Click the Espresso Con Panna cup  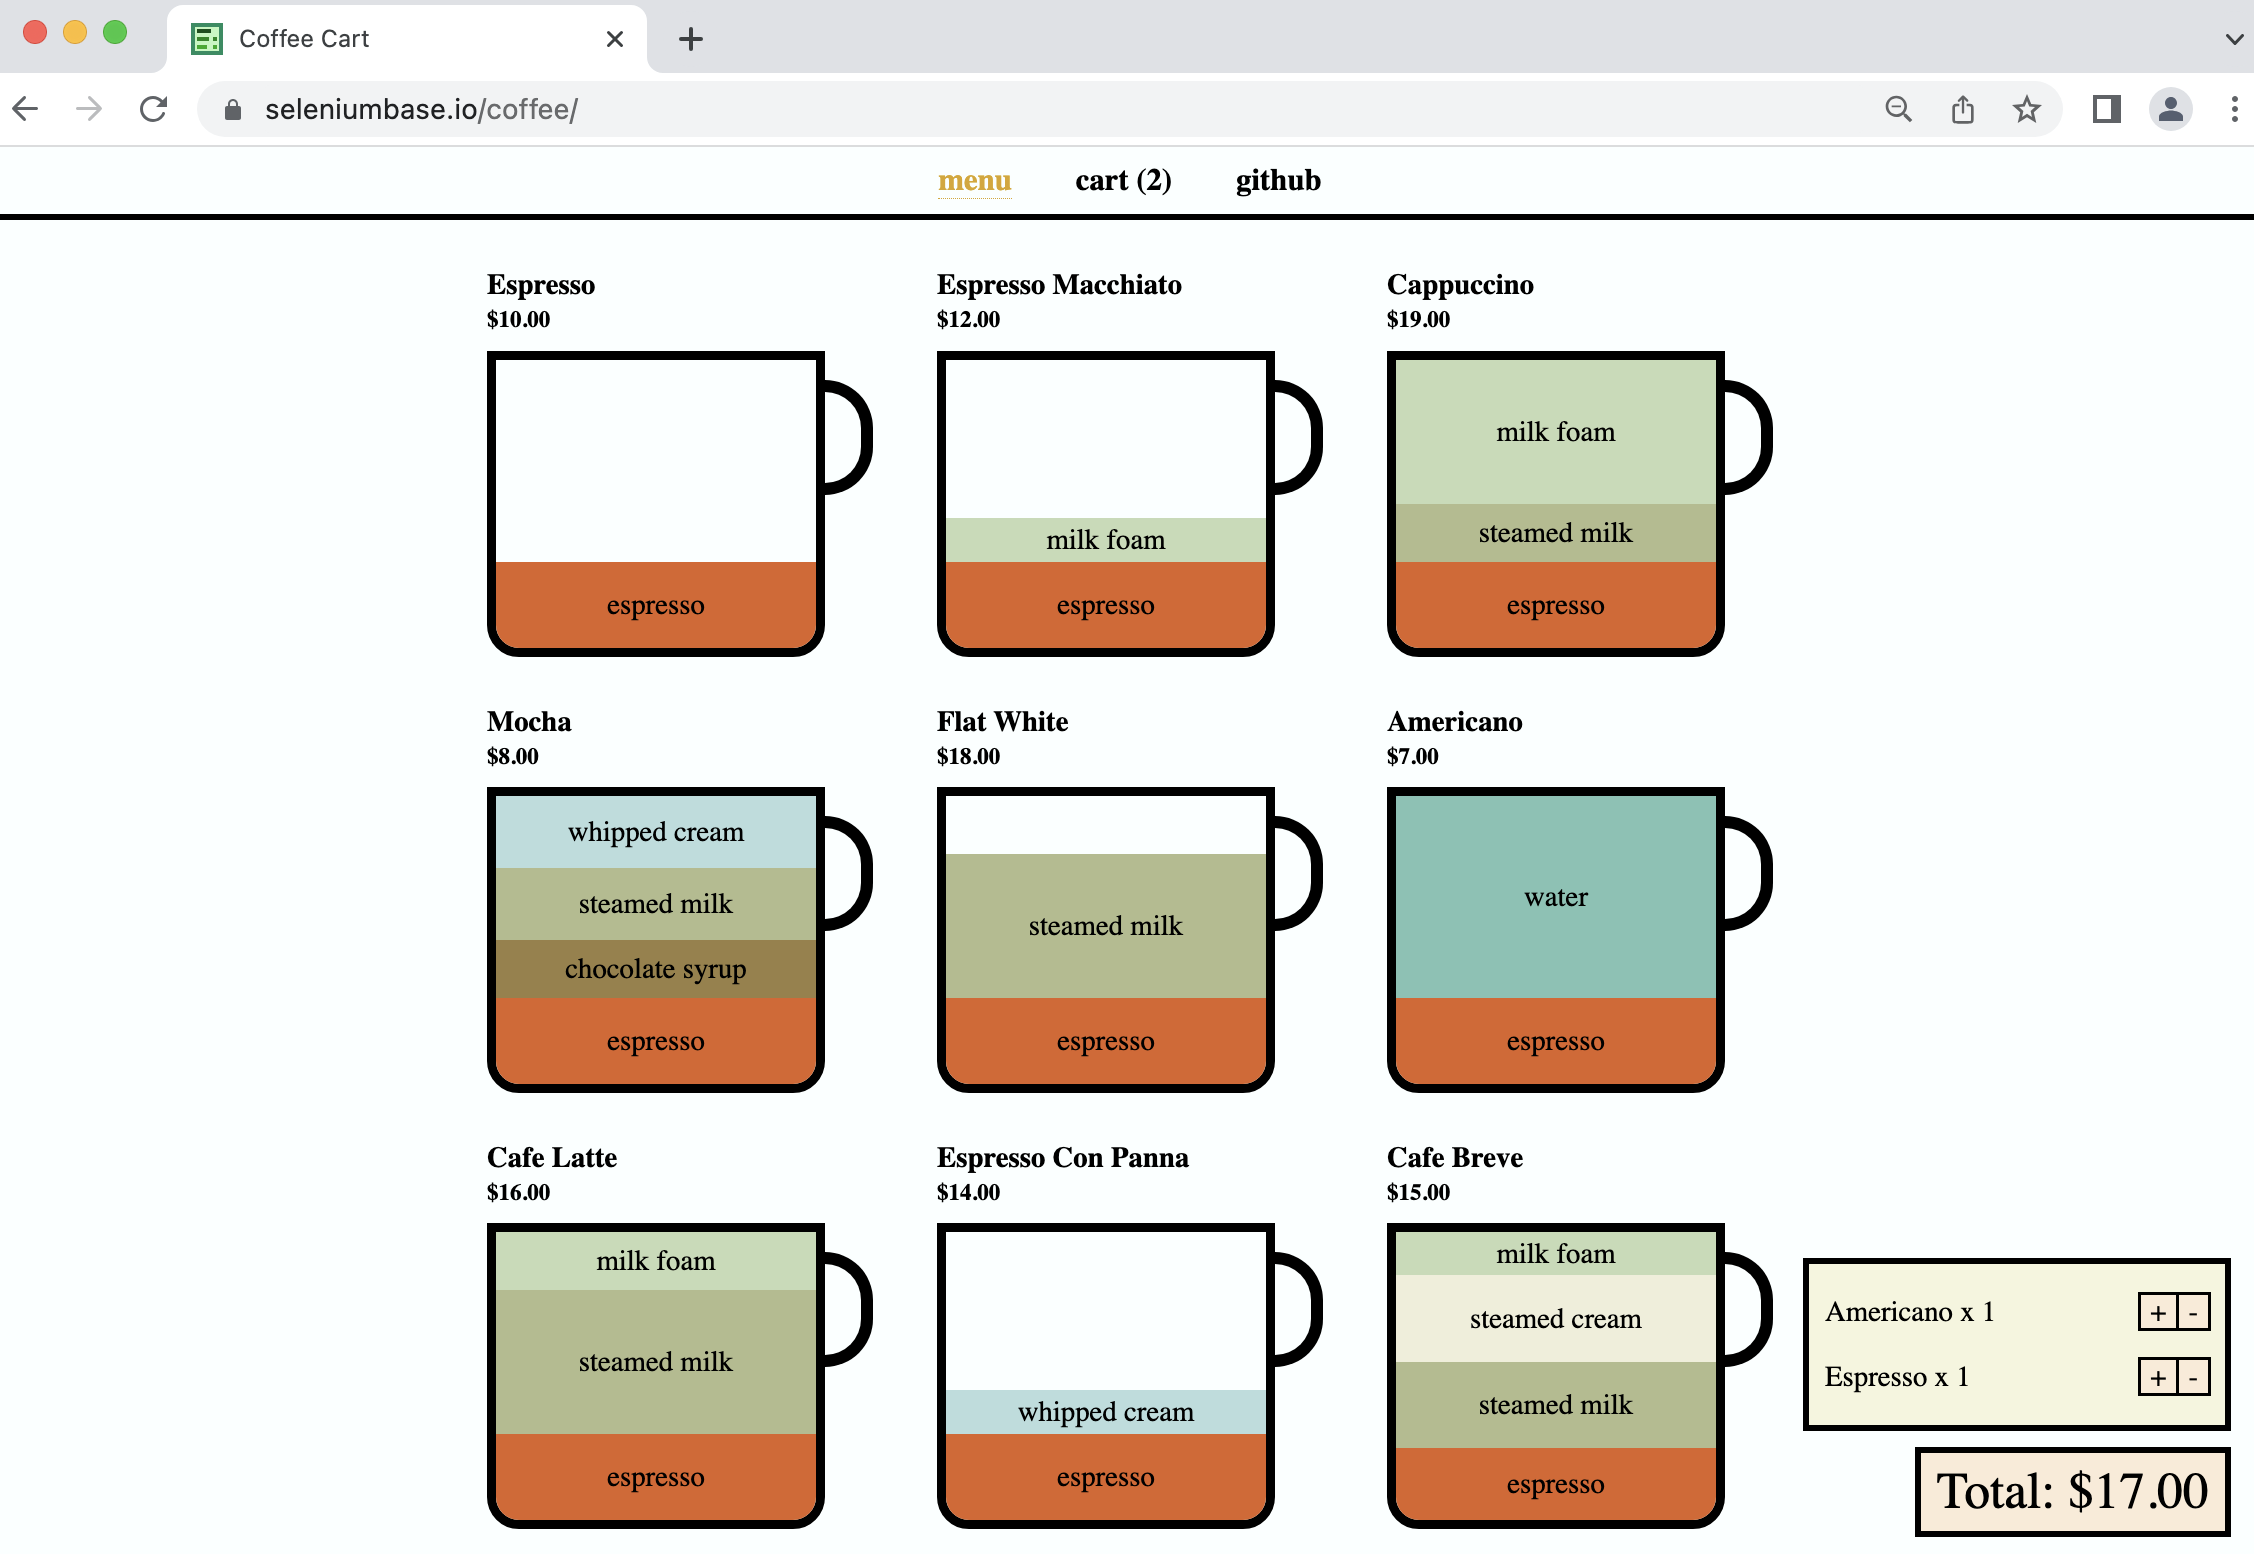[1105, 1375]
